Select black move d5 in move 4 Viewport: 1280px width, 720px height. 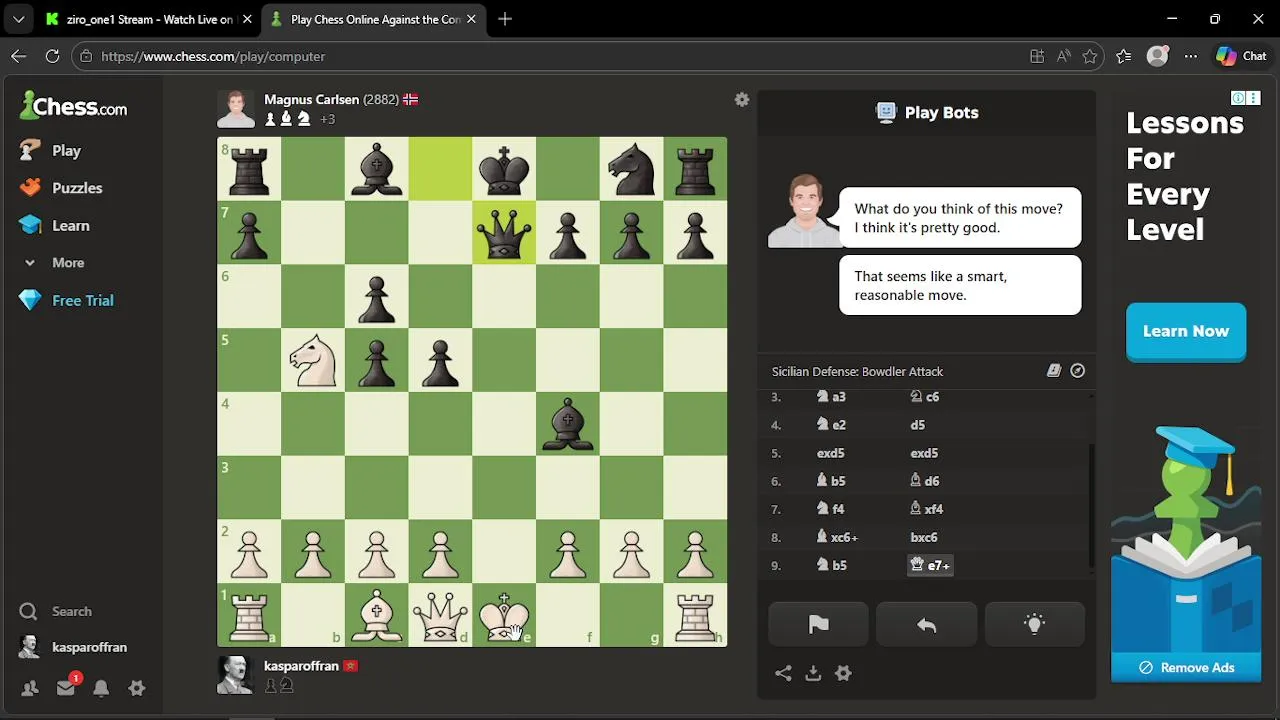click(x=917, y=425)
